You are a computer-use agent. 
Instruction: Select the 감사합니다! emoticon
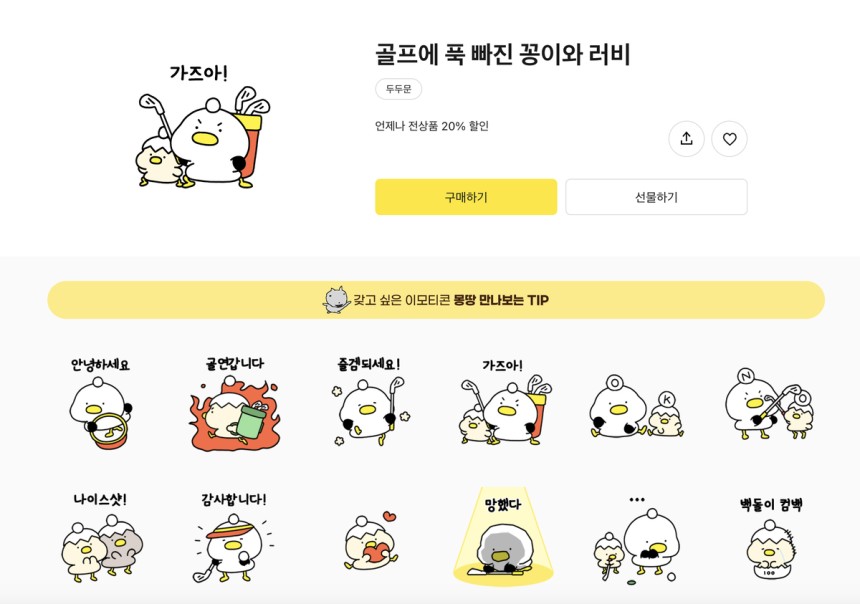click(x=234, y=538)
